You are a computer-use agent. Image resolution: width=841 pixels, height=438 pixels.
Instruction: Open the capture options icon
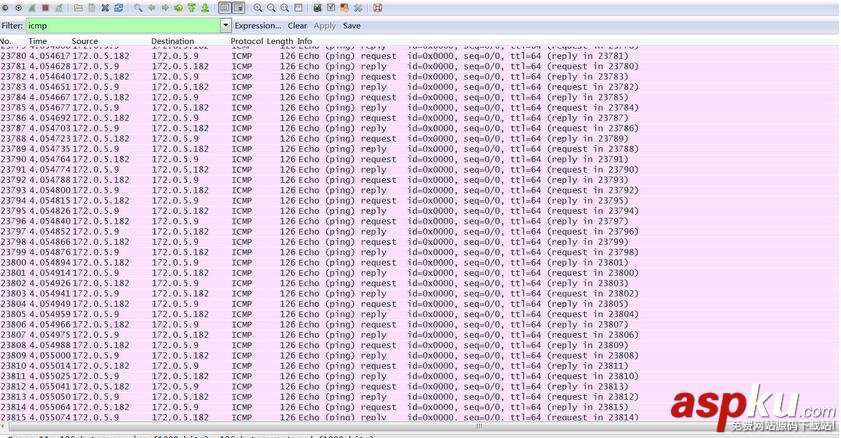(x=19, y=8)
